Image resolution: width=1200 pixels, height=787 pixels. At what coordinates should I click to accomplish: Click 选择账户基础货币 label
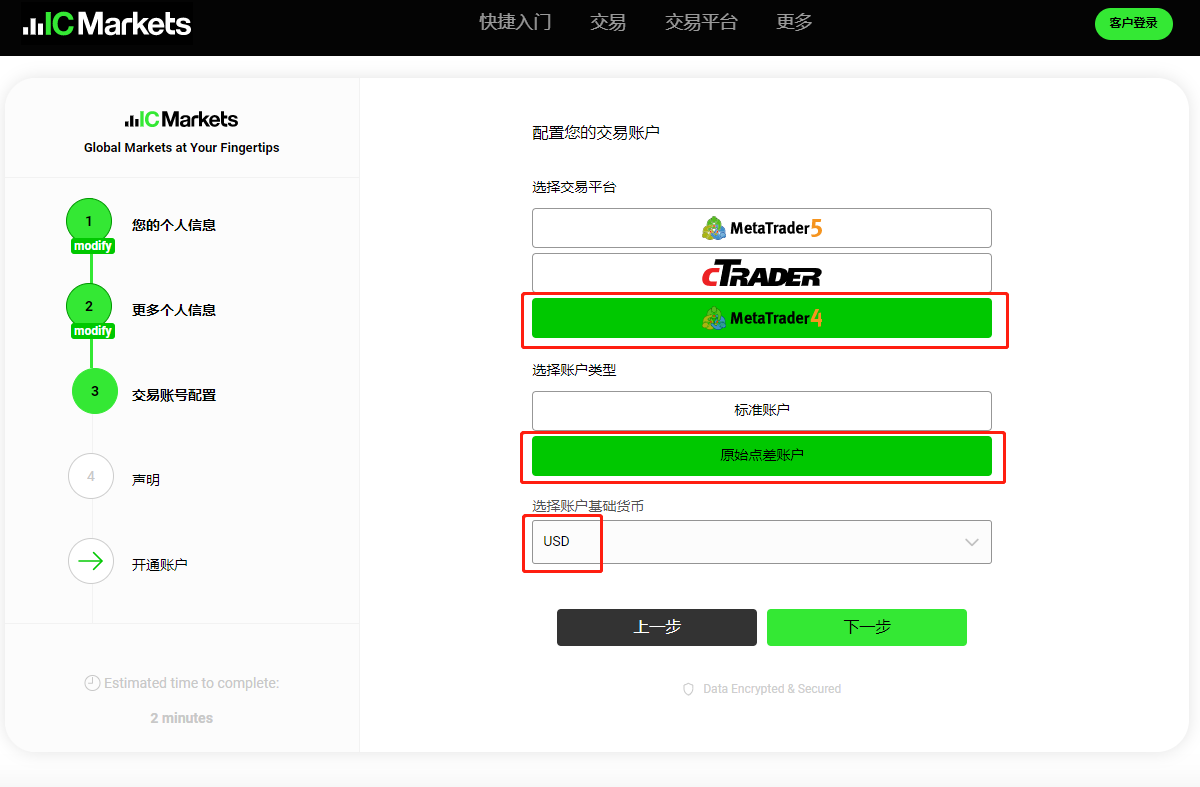tap(588, 506)
